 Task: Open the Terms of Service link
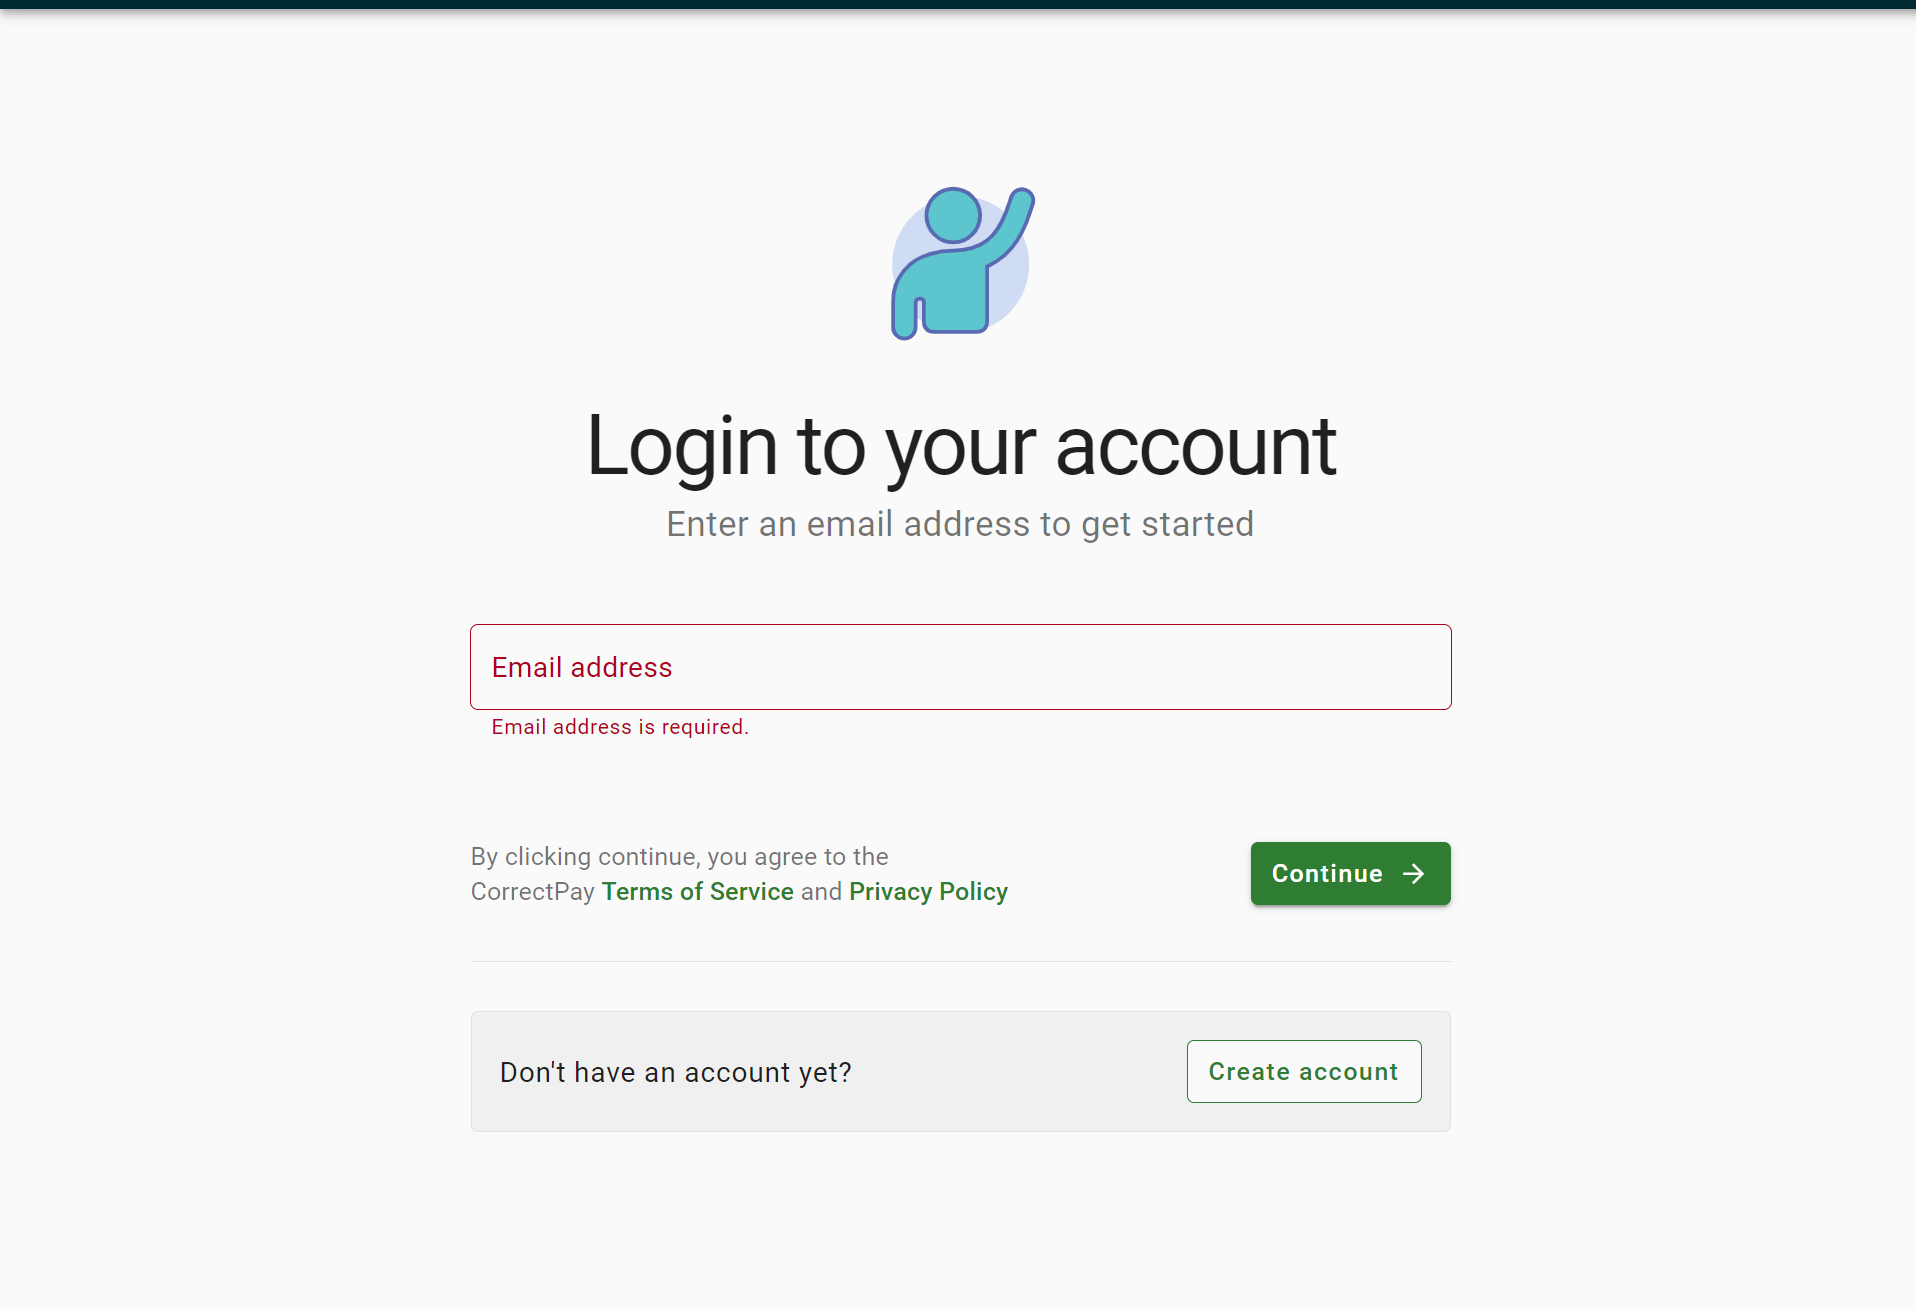[697, 891]
